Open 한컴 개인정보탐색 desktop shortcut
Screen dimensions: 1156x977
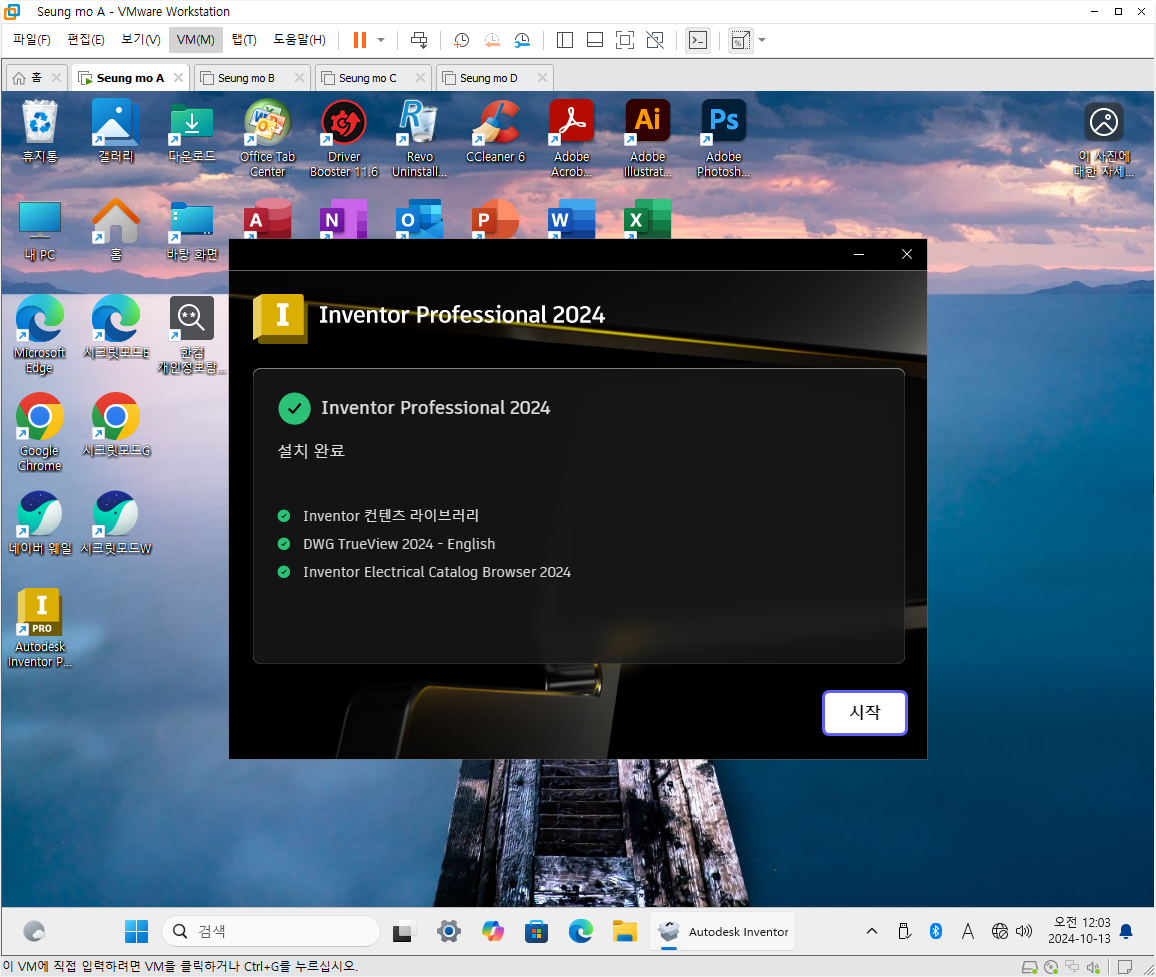point(192,335)
